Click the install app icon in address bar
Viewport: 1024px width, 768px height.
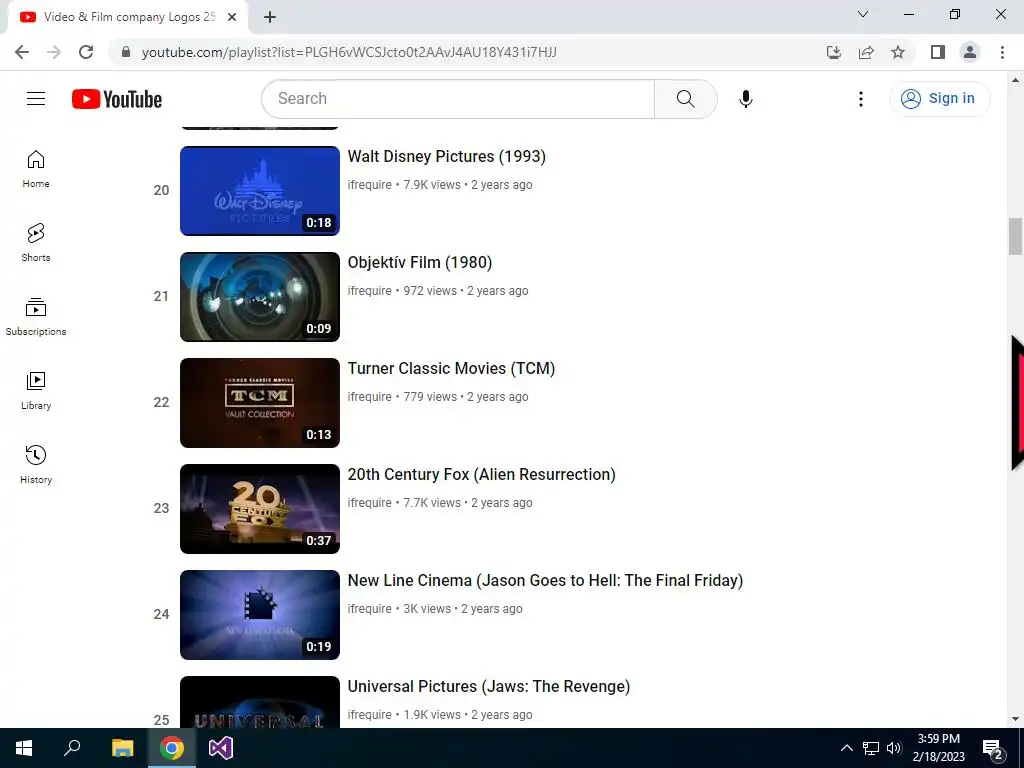(x=834, y=52)
